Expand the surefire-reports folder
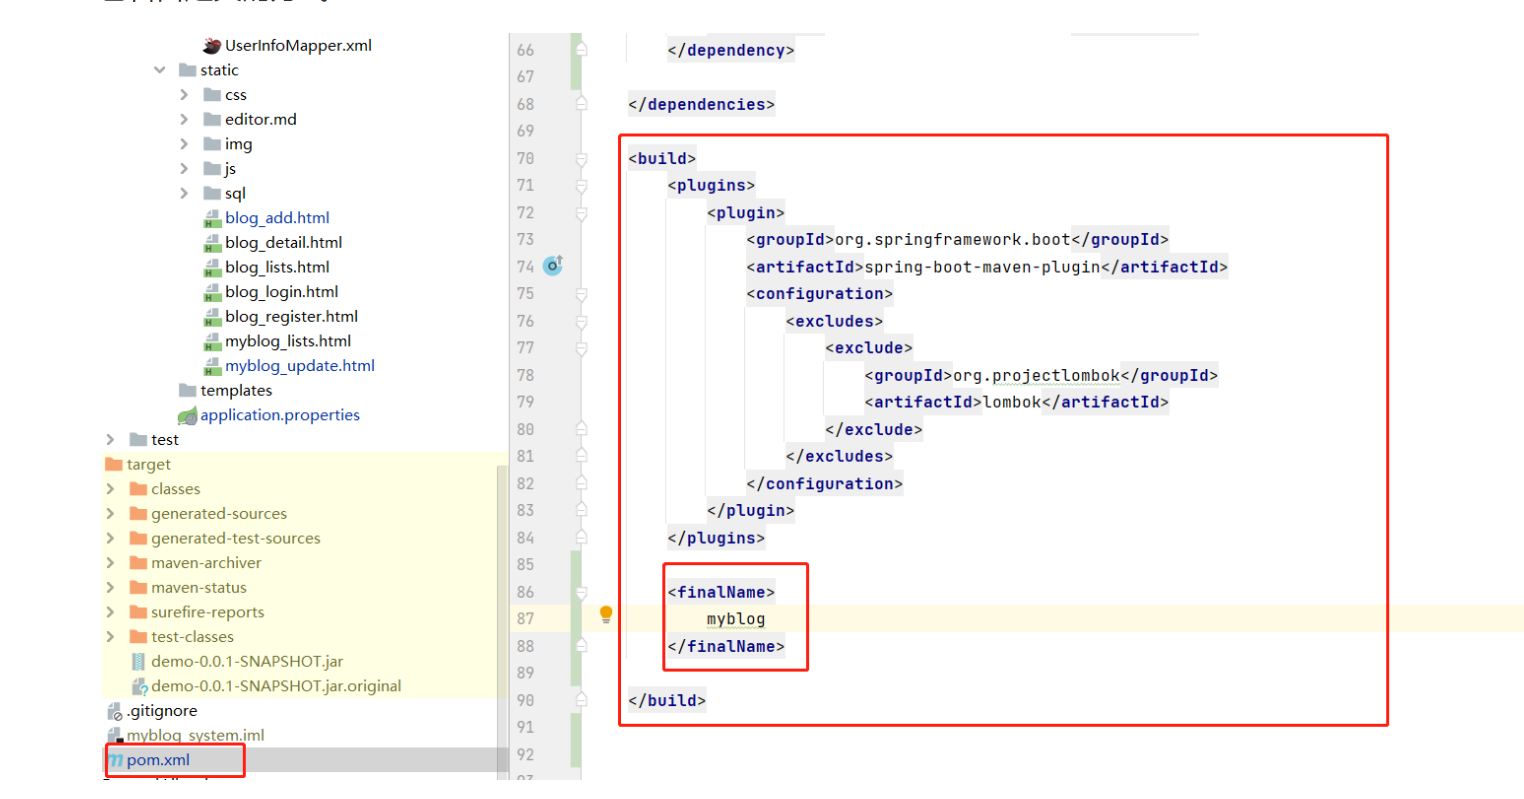 (x=110, y=612)
